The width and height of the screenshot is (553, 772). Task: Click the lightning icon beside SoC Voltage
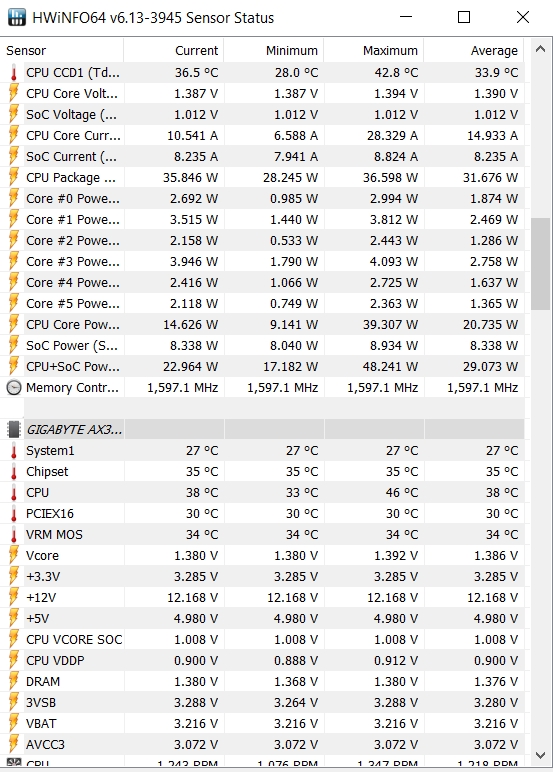pos(14,115)
